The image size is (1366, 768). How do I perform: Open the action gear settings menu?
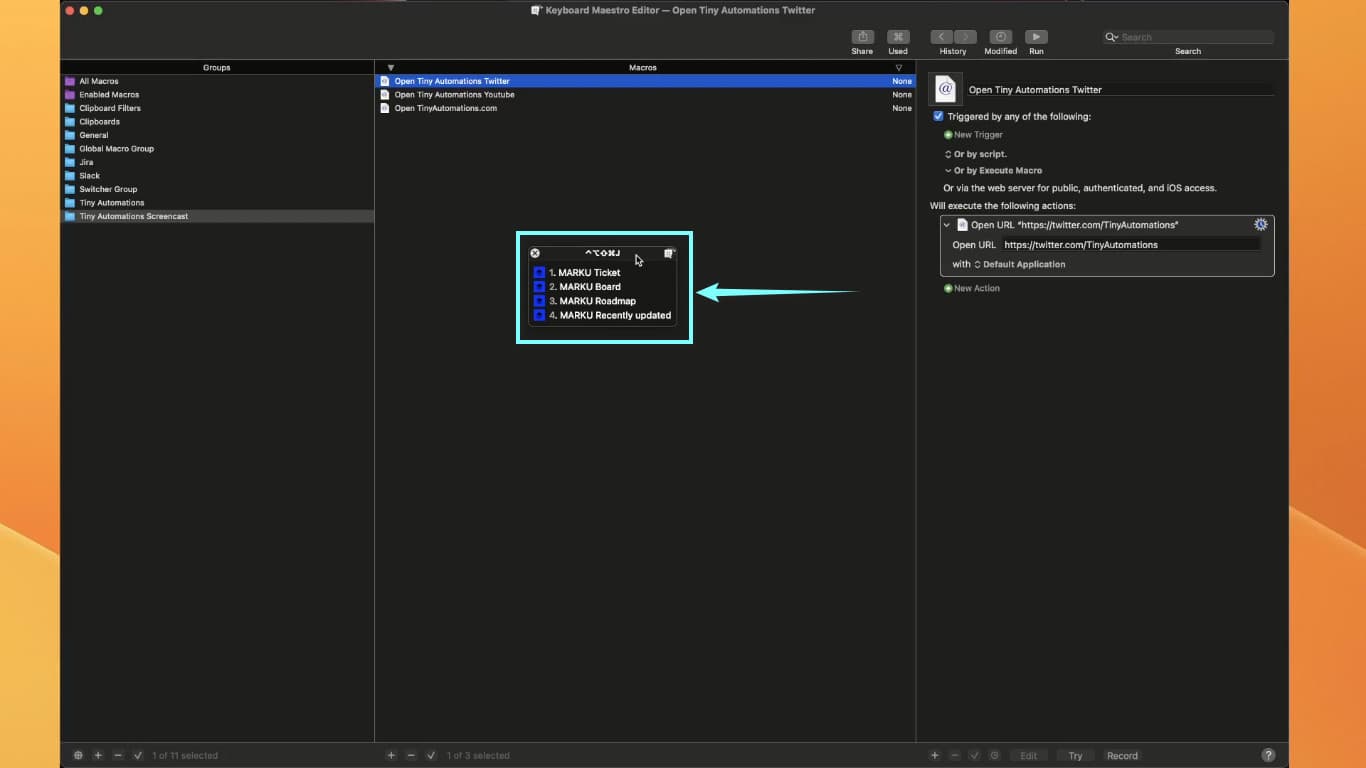(x=1261, y=225)
